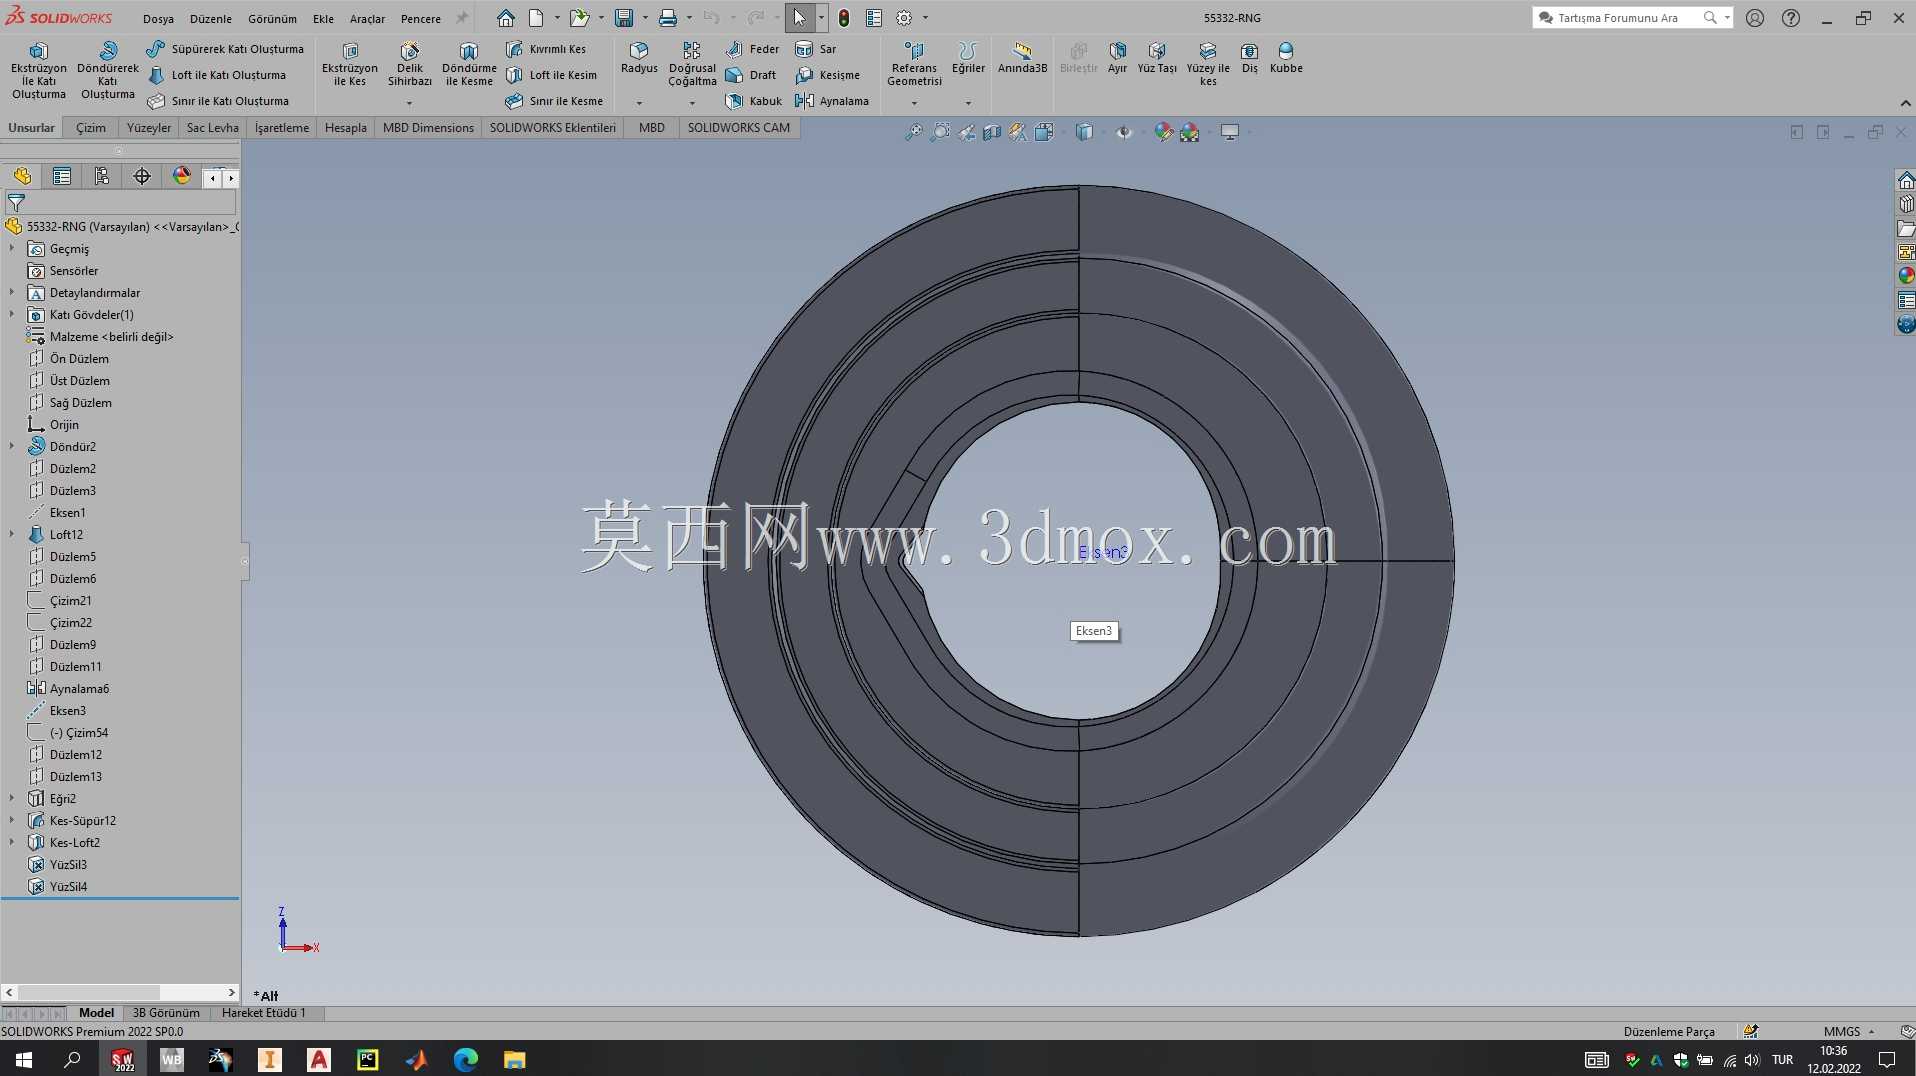Click the Diş thread tool
1916x1076 pixels.
[x=1250, y=58]
